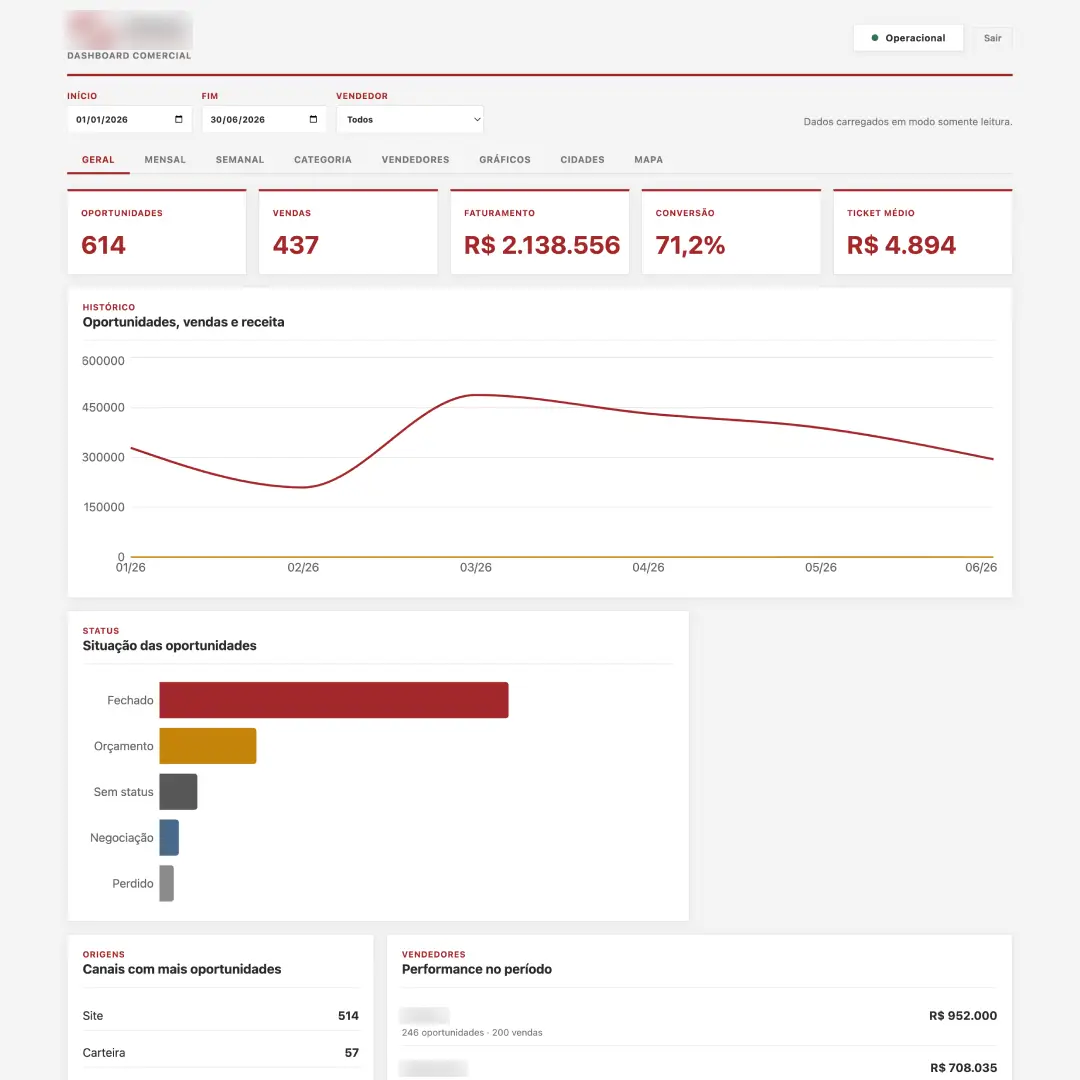Click the Sair button
The height and width of the screenshot is (1080, 1080).
coord(993,38)
